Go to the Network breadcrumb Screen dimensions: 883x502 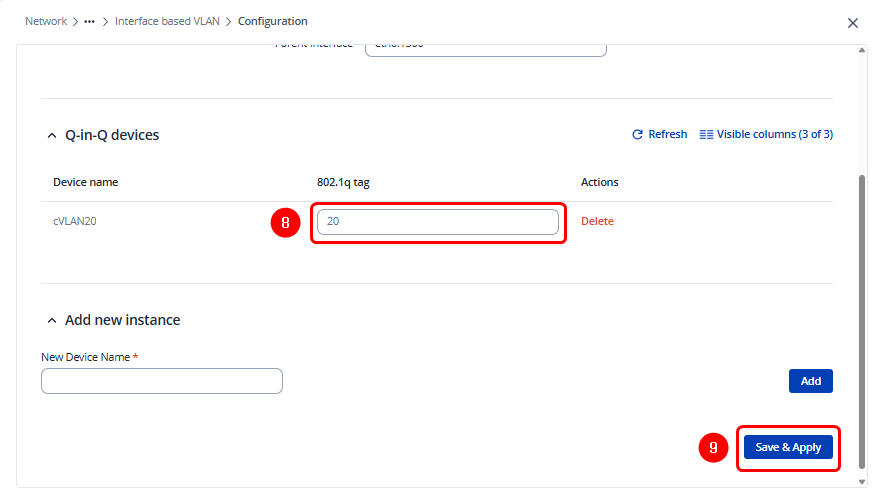point(46,21)
